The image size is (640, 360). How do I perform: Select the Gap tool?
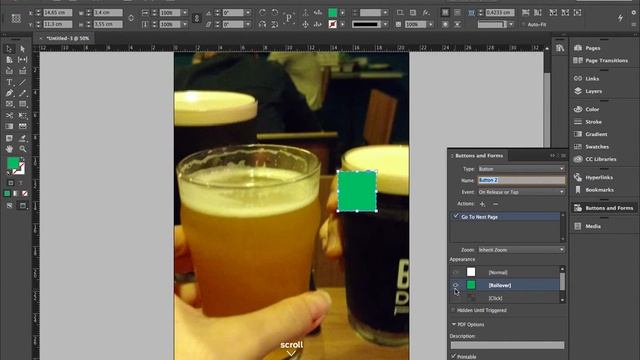22,60
